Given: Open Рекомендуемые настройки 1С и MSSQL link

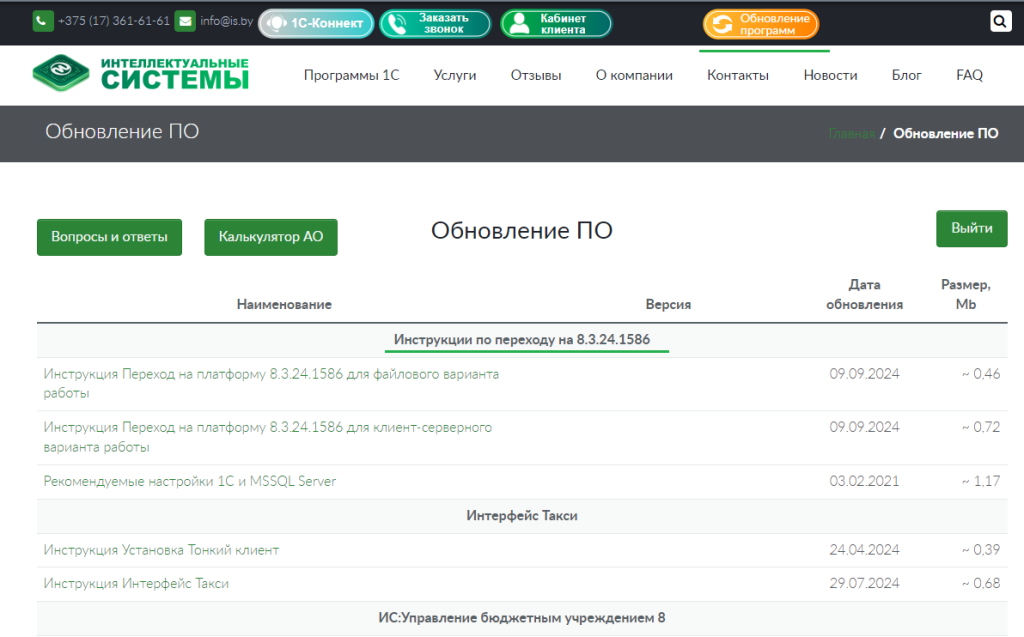Looking at the screenshot, I should [190, 481].
